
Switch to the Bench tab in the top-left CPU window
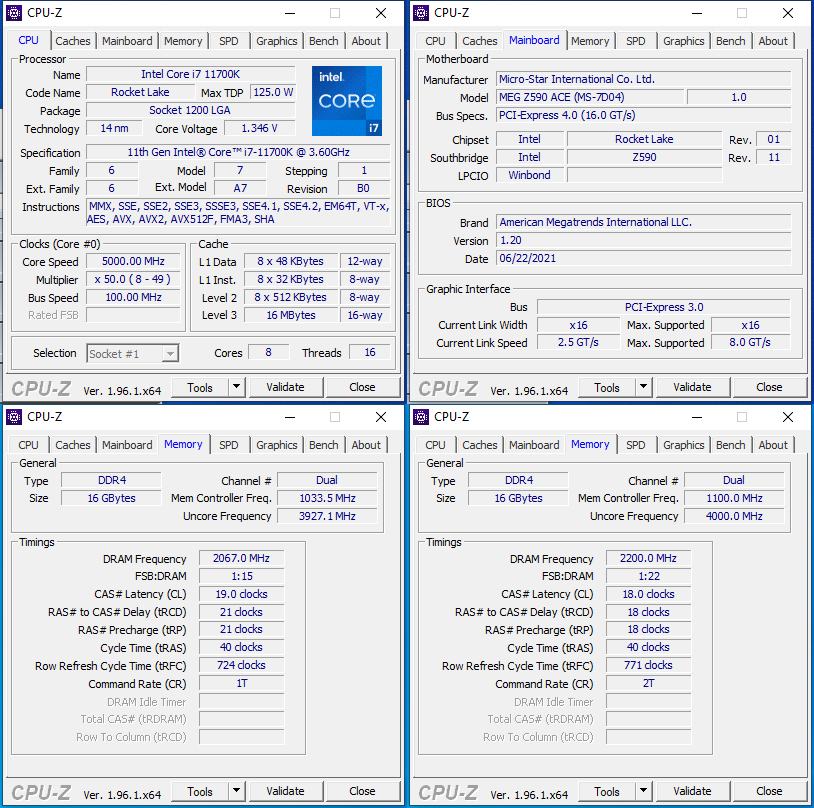323,41
